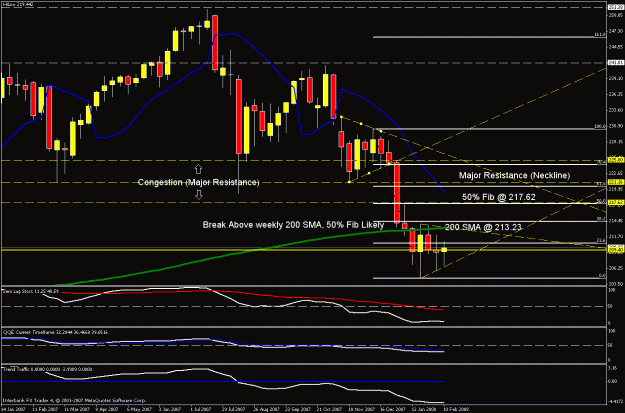
Task: Select the 0.0 Fibonacci level label
Action: [x=603, y=275]
